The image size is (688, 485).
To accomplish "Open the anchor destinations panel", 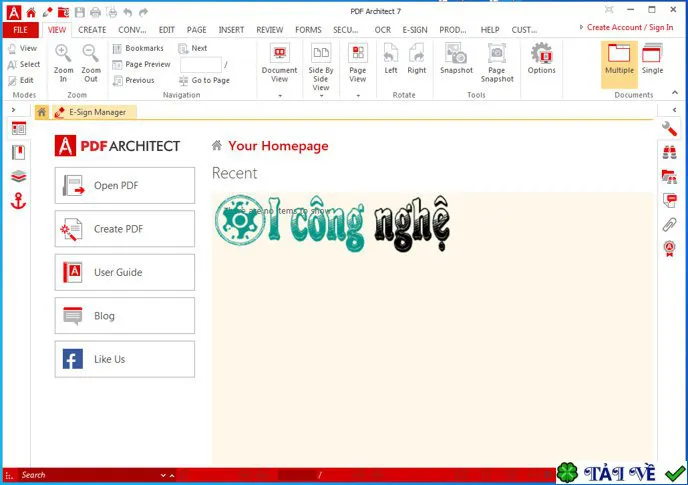I will (18, 201).
